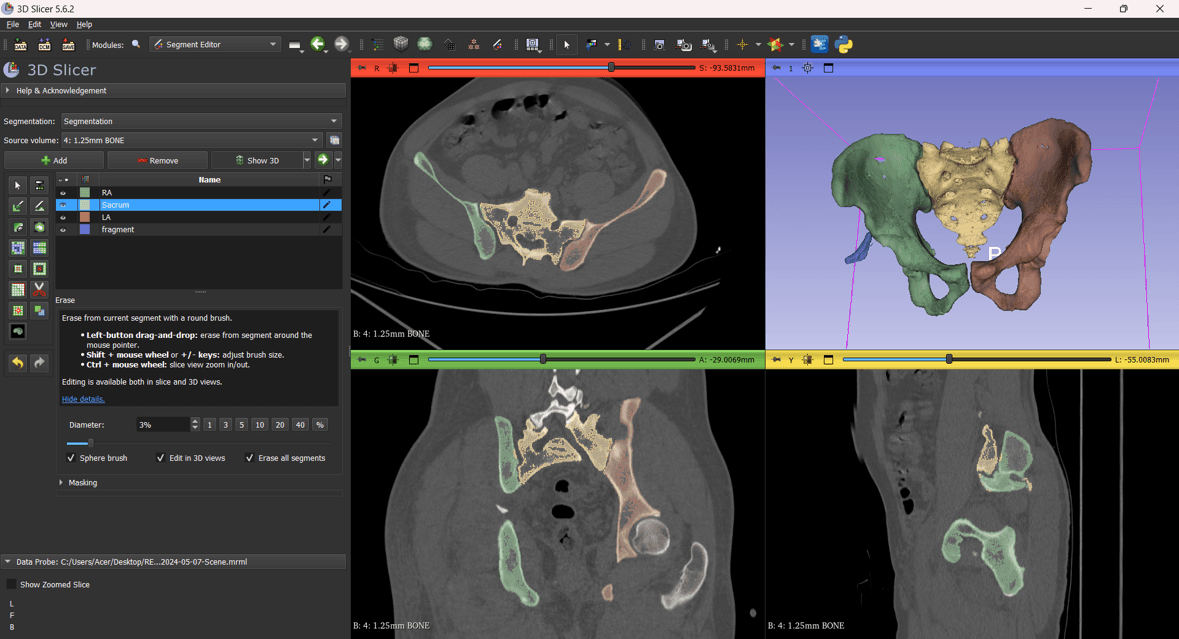The width and height of the screenshot is (1179, 639).
Task: Click the LA segment color swatch
Action: pyautogui.click(x=85, y=217)
